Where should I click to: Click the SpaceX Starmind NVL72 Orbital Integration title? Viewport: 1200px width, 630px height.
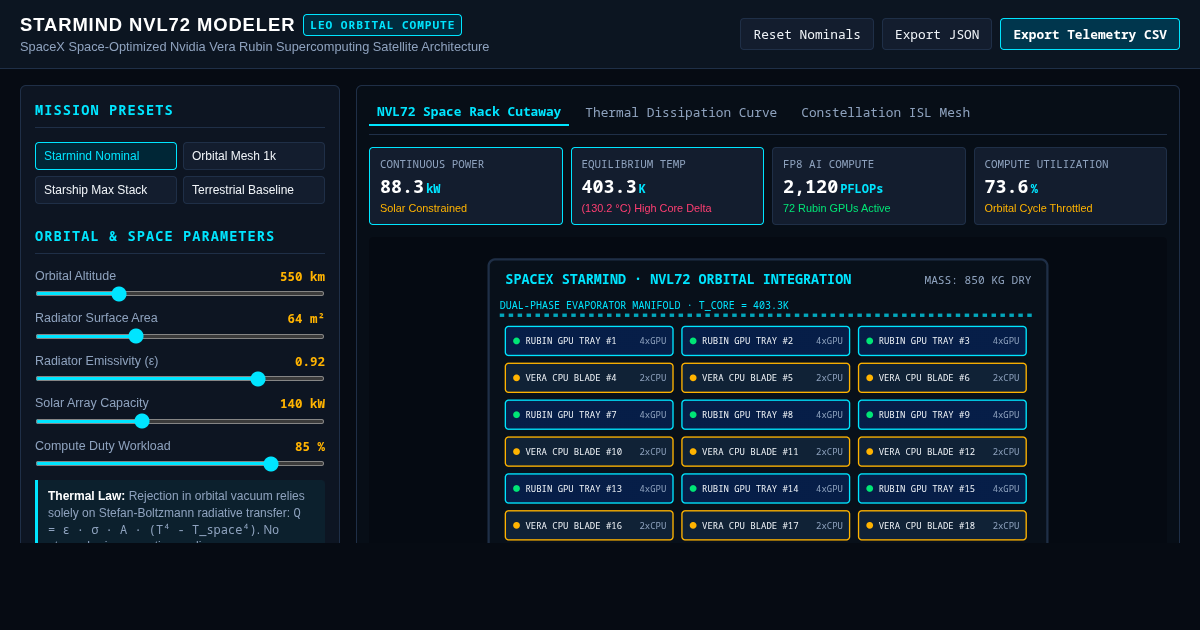(678, 280)
